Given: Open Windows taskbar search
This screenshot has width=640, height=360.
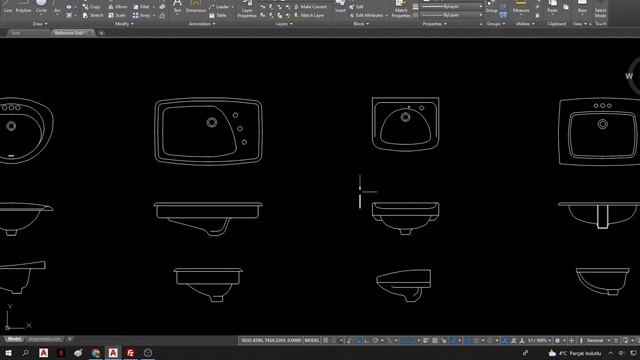Looking at the screenshot, I should click(26, 353).
